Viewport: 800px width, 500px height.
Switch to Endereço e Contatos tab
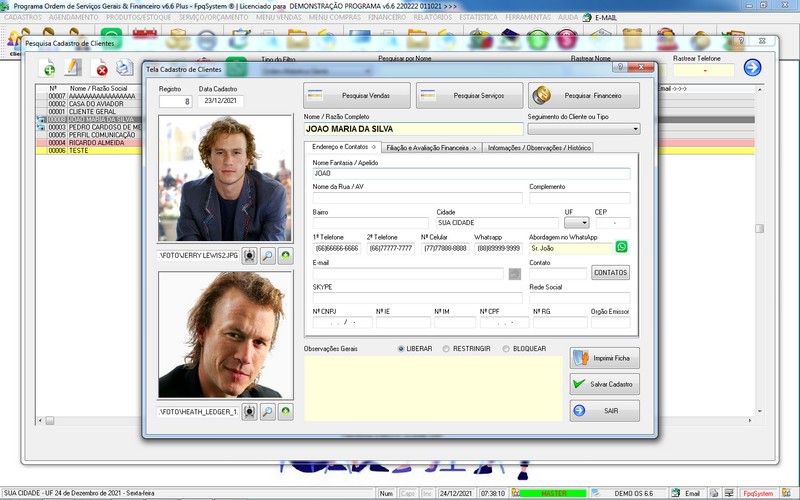coord(343,147)
